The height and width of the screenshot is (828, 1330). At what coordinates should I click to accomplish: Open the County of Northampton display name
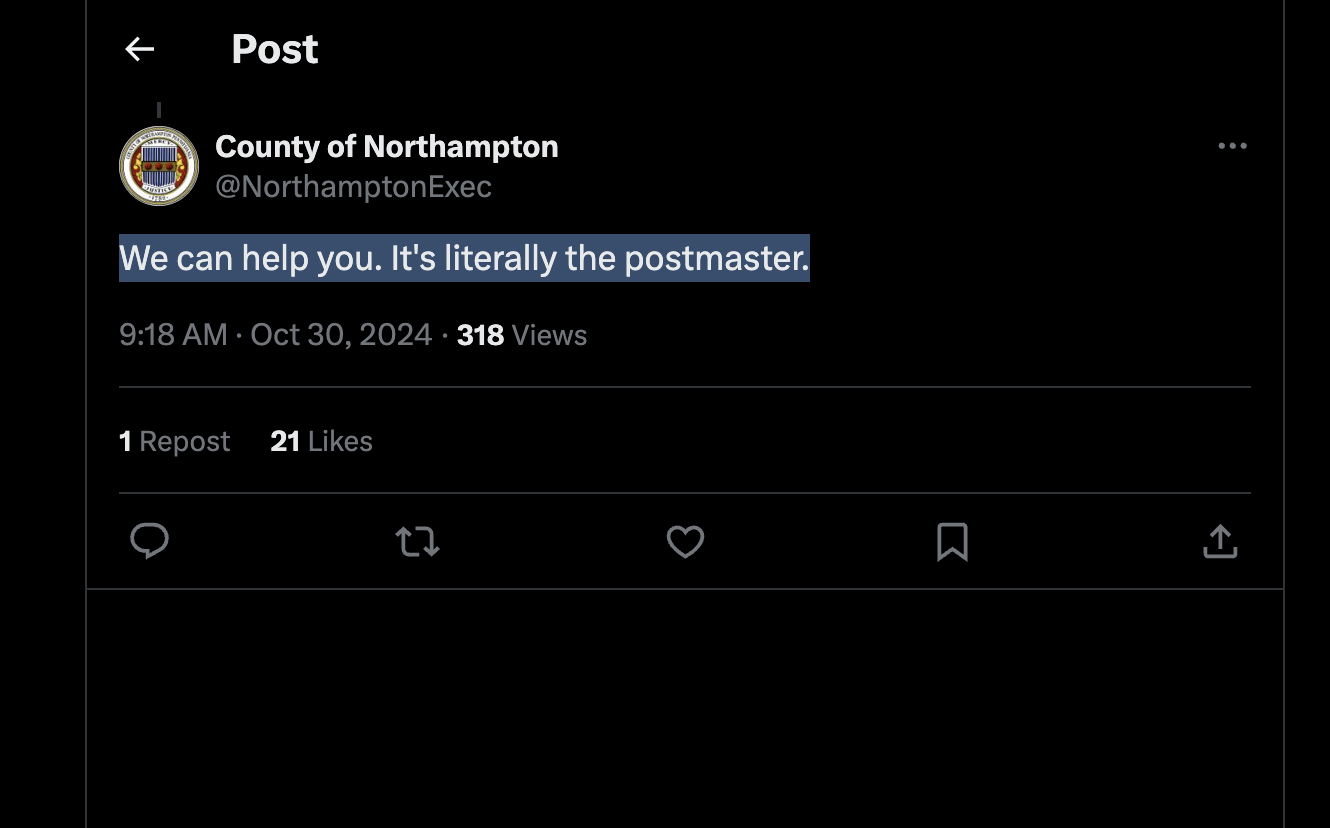point(386,147)
